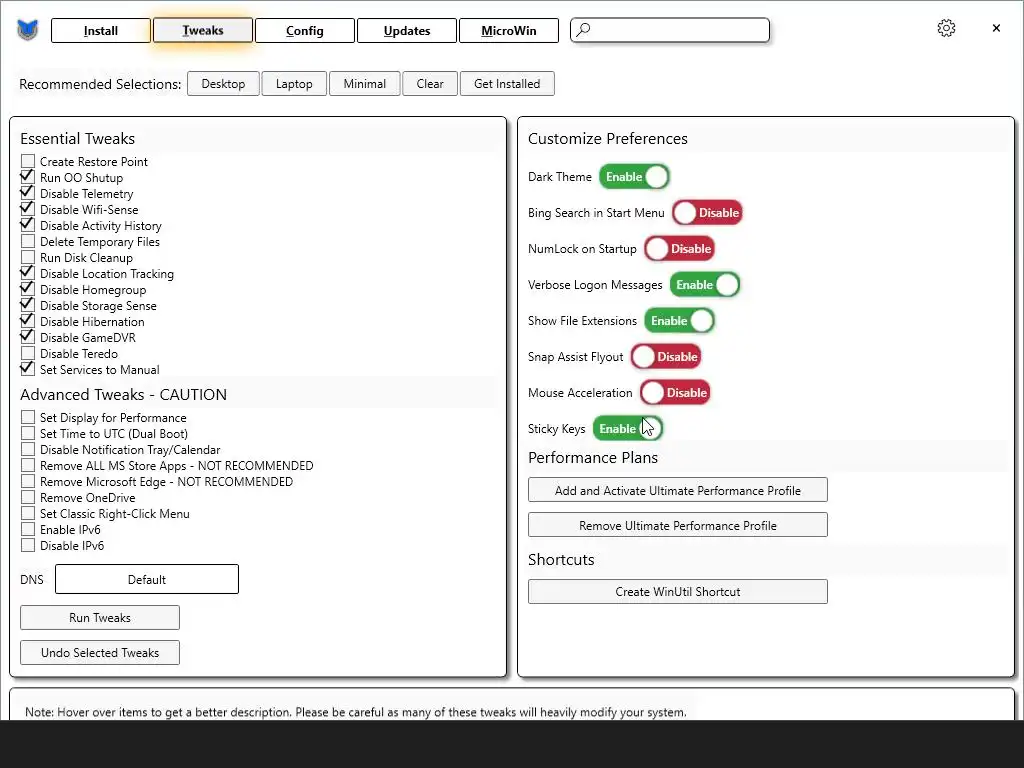
Task: Go to the Updates tab
Action: 407,31
